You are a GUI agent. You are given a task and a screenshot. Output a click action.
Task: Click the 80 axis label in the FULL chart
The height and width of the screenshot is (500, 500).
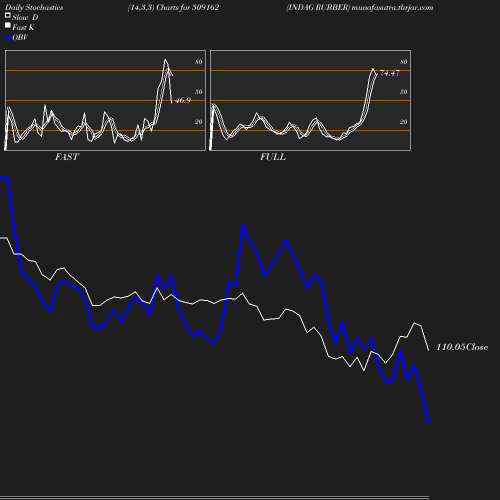[x=404, y=62]
